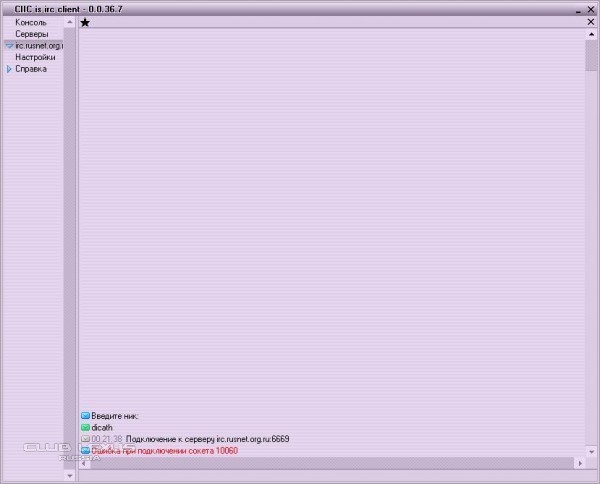This screenshot has height=484, width=600.
Task: Click the blue icon beside the red socket error
Action: click(x=85, y=451)
